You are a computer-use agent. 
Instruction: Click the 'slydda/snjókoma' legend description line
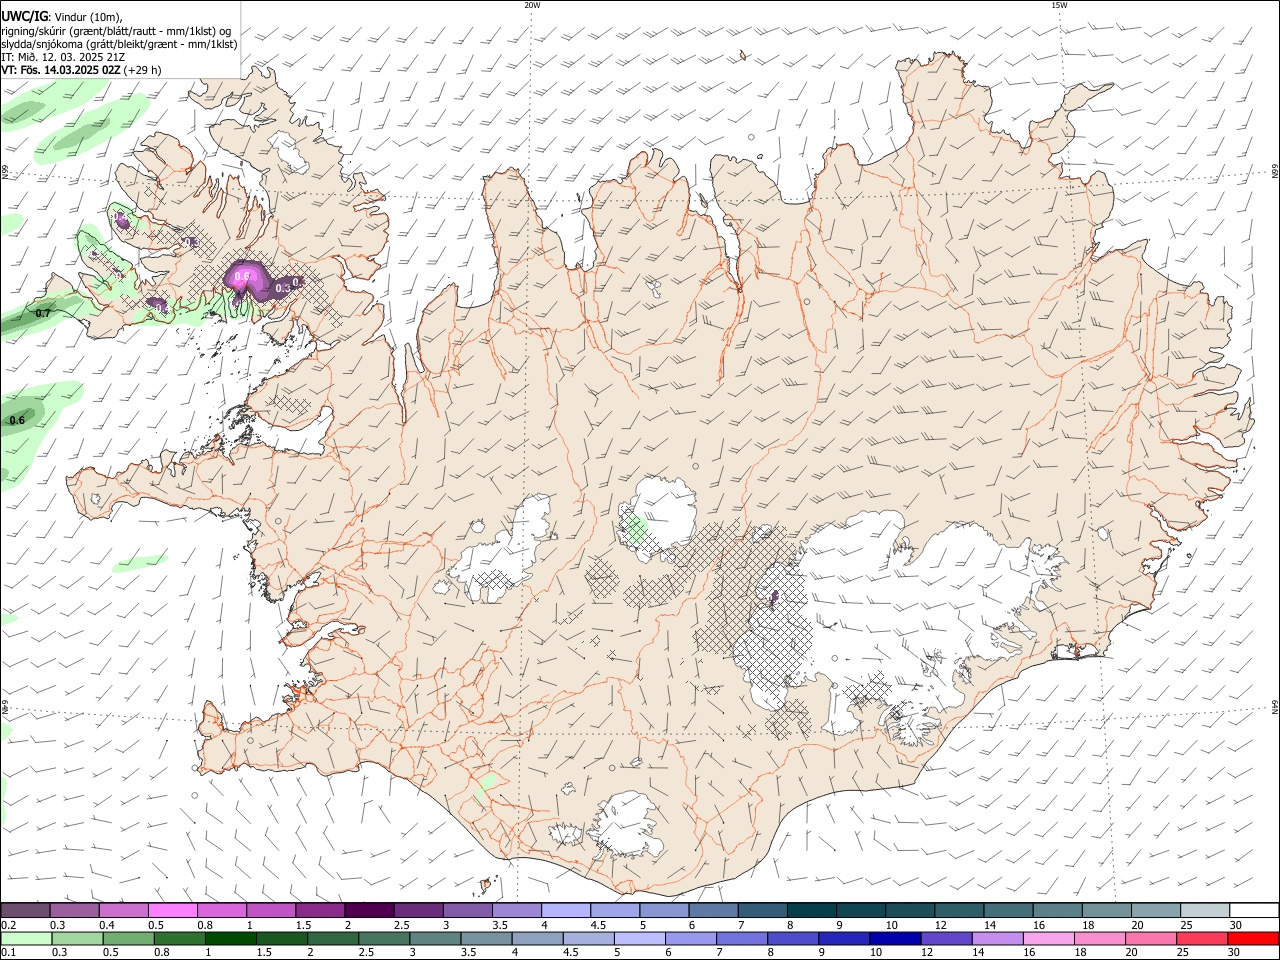coord(119,44)
